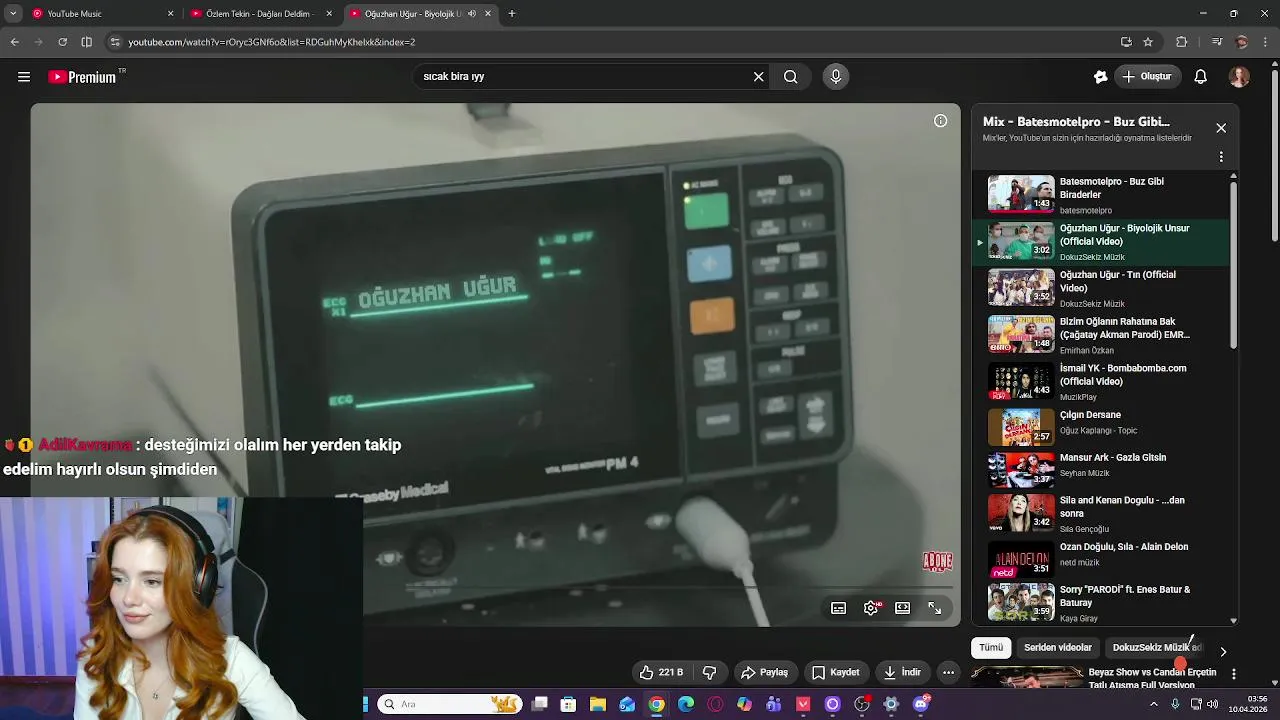Click Mix playlist scrollbar down arrow
The image size is (1280, 720).
click(x=1233, y=620)
